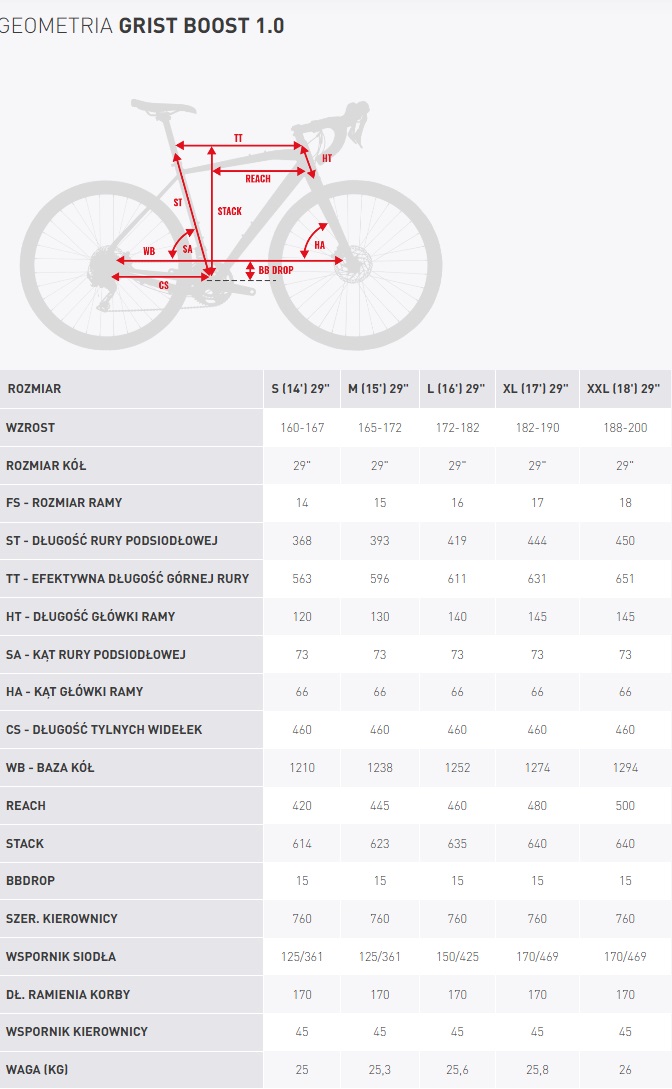Click the STACK label in the diagram
The image size is (672, 1089).
229,211
